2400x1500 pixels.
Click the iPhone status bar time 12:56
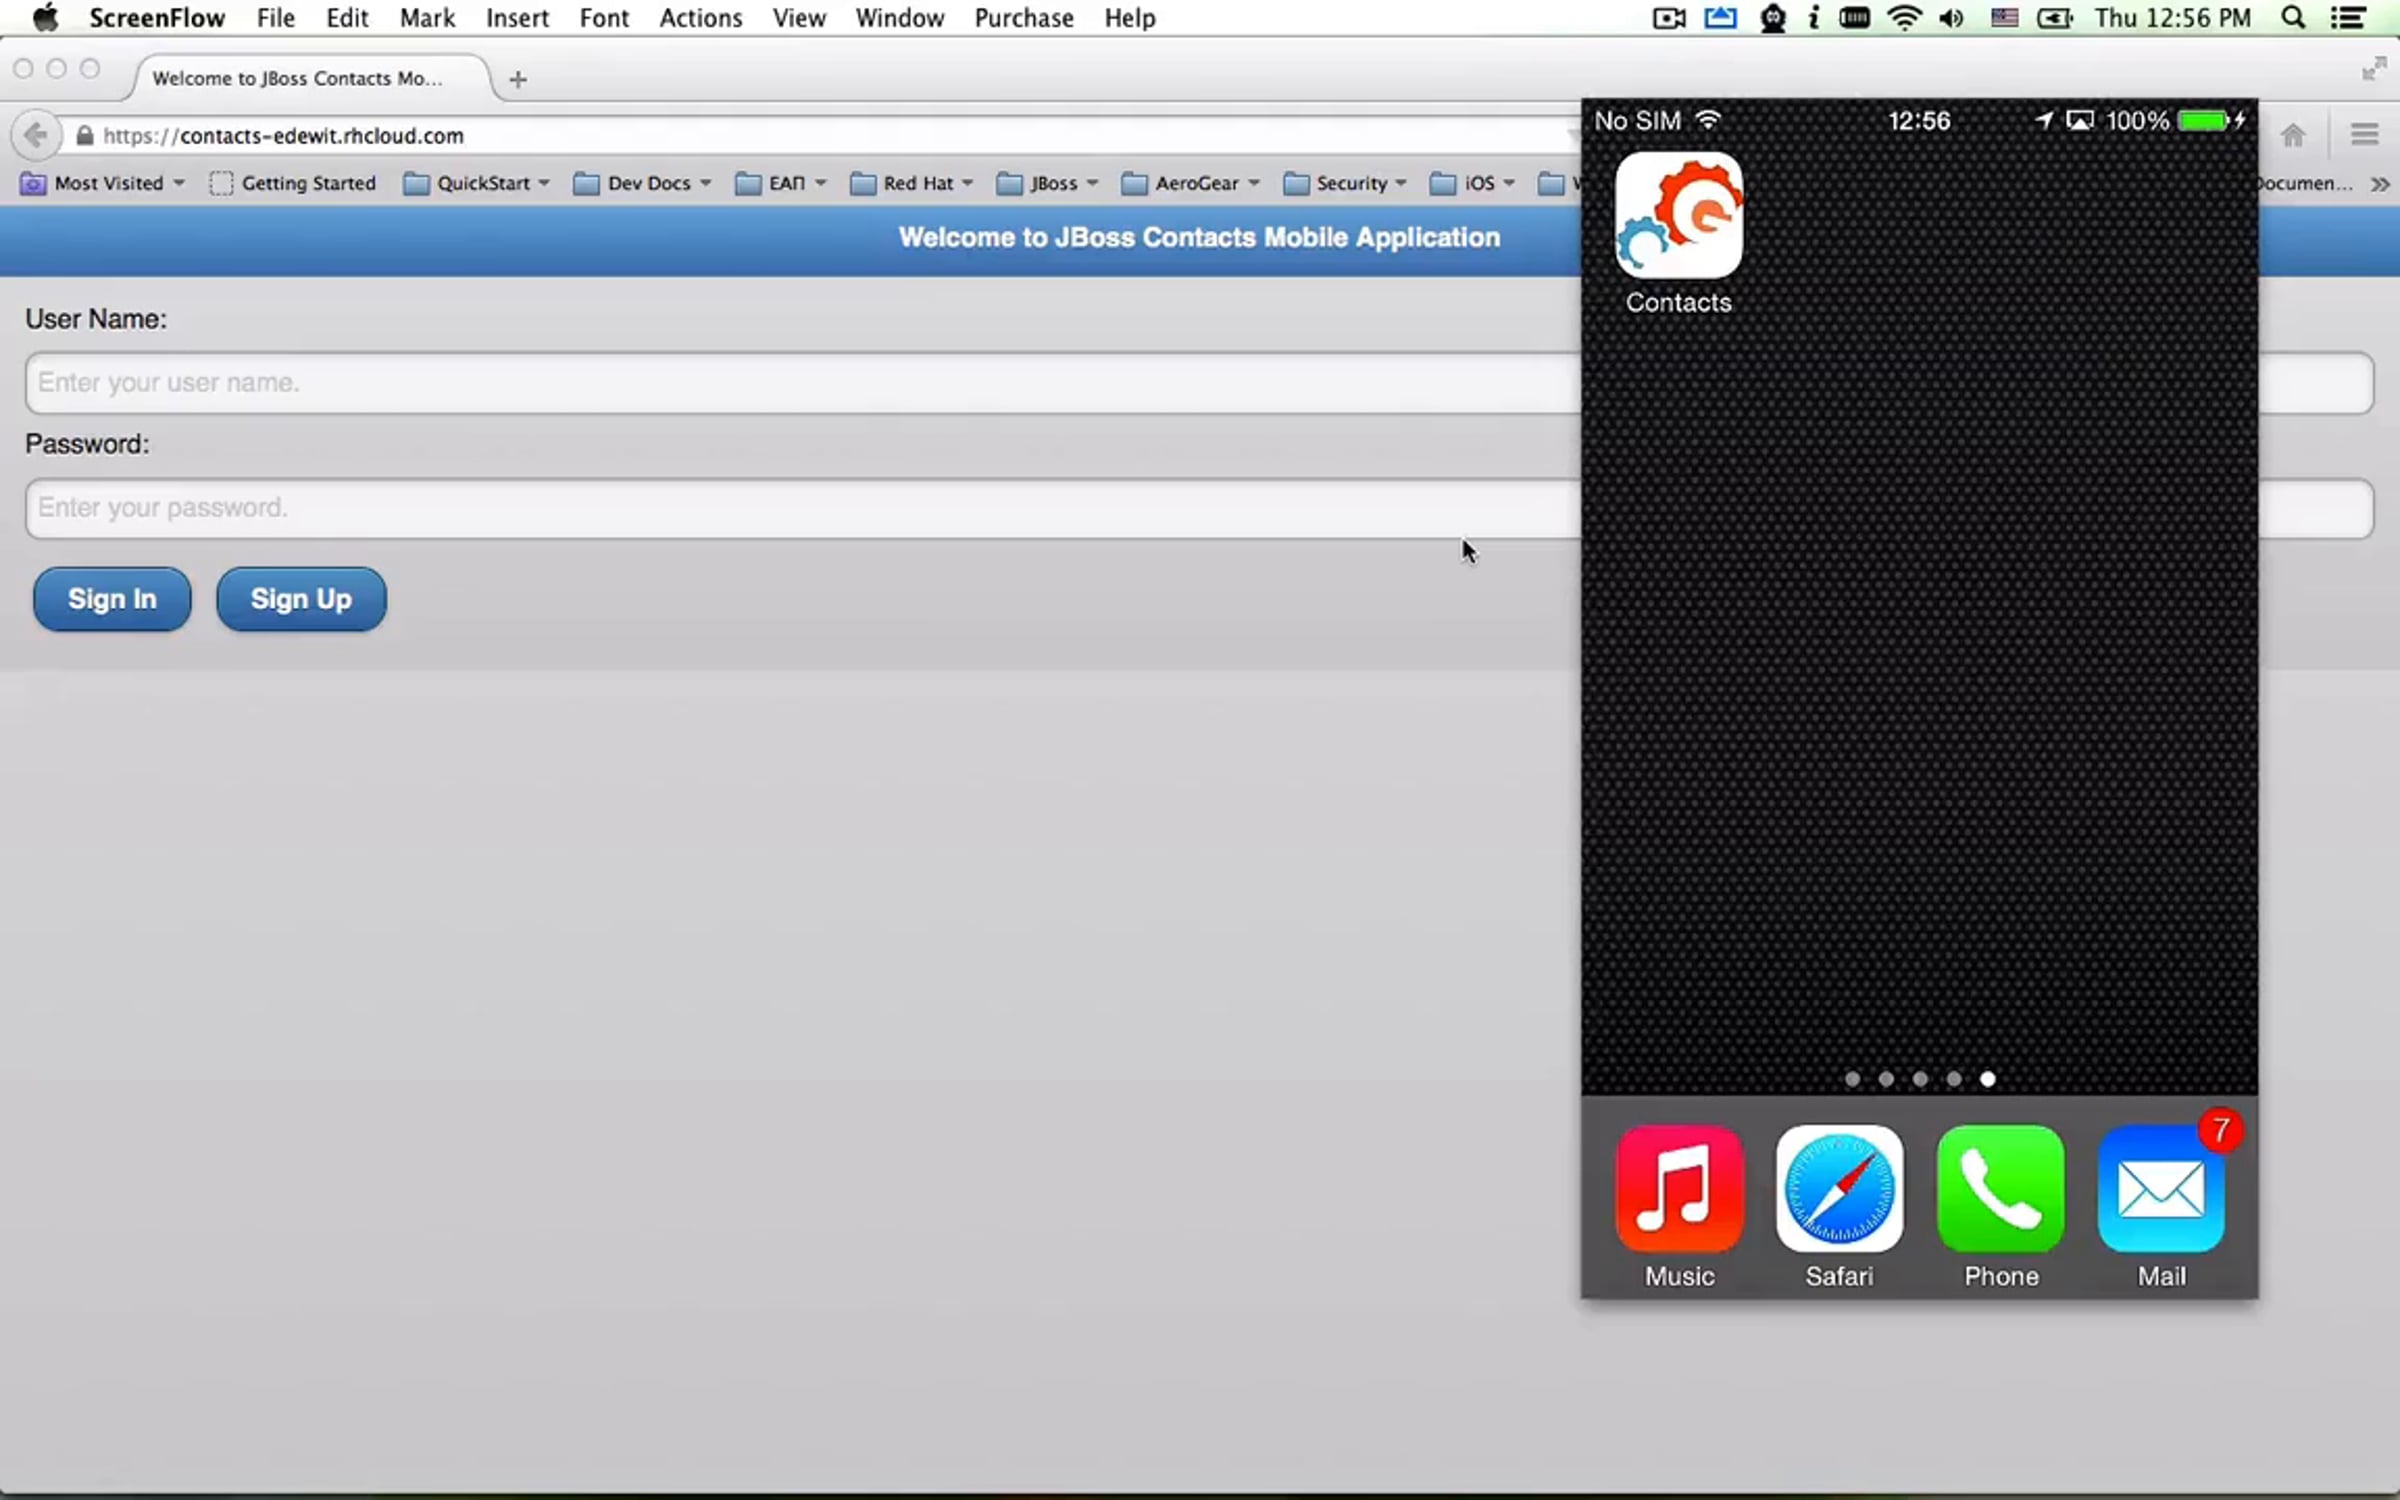1919,121
